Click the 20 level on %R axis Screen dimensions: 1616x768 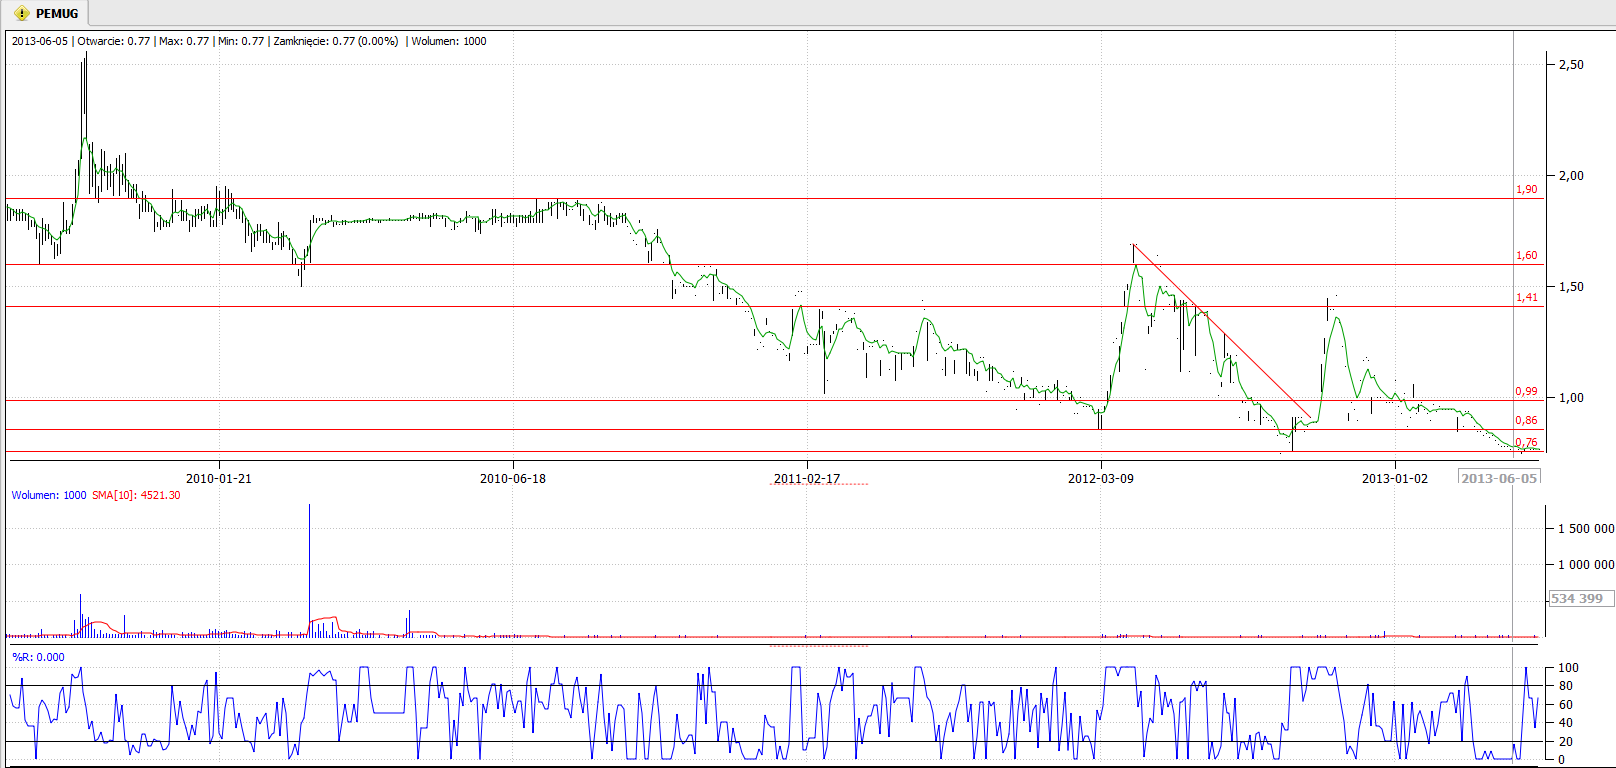1566,741
